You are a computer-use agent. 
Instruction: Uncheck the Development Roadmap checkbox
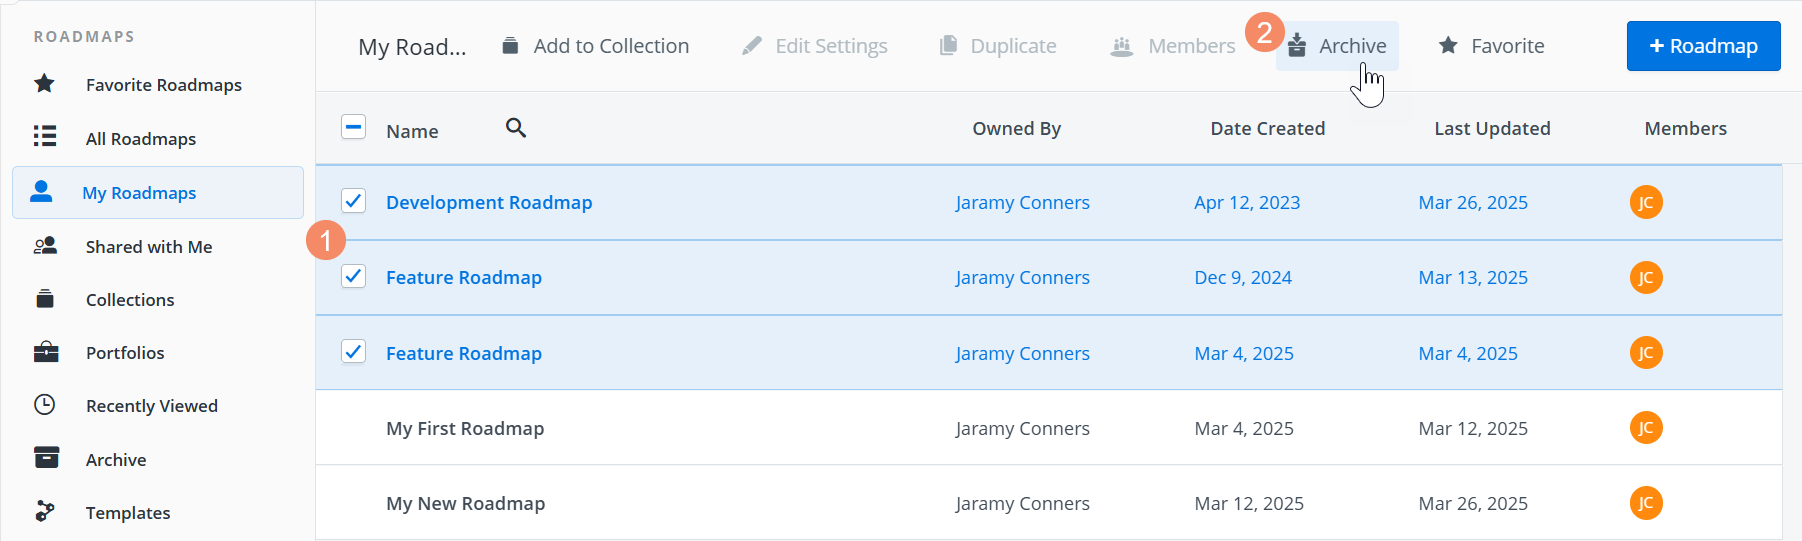353,201
